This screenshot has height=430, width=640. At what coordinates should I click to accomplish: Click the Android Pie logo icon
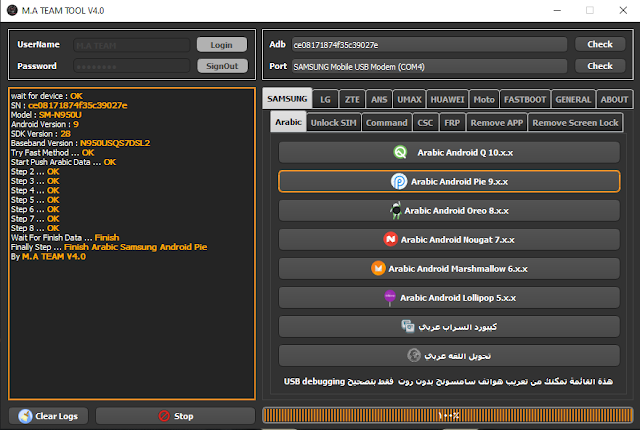click(398, 181)
